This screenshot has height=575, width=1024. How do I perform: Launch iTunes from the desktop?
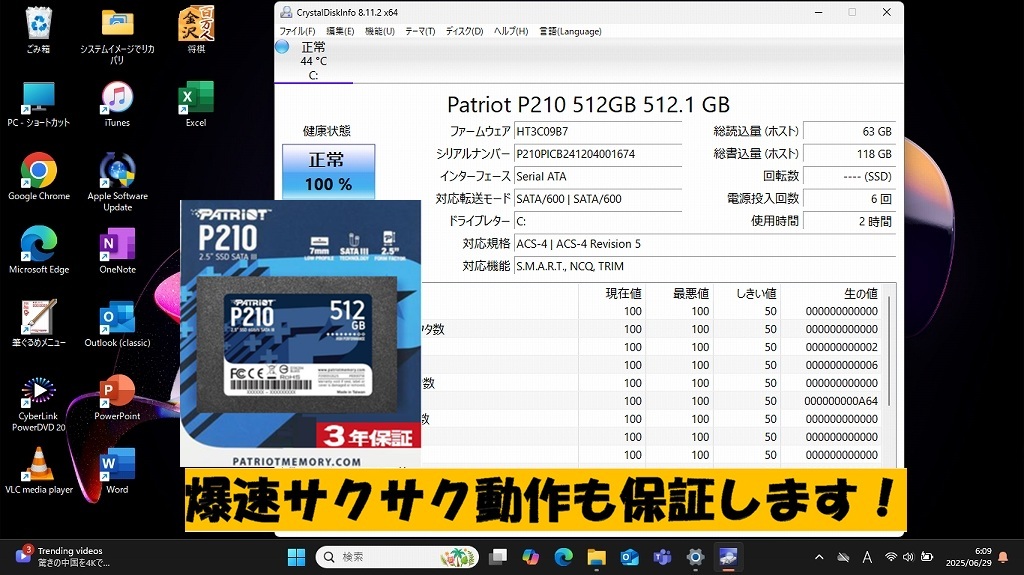pos(117,103)
